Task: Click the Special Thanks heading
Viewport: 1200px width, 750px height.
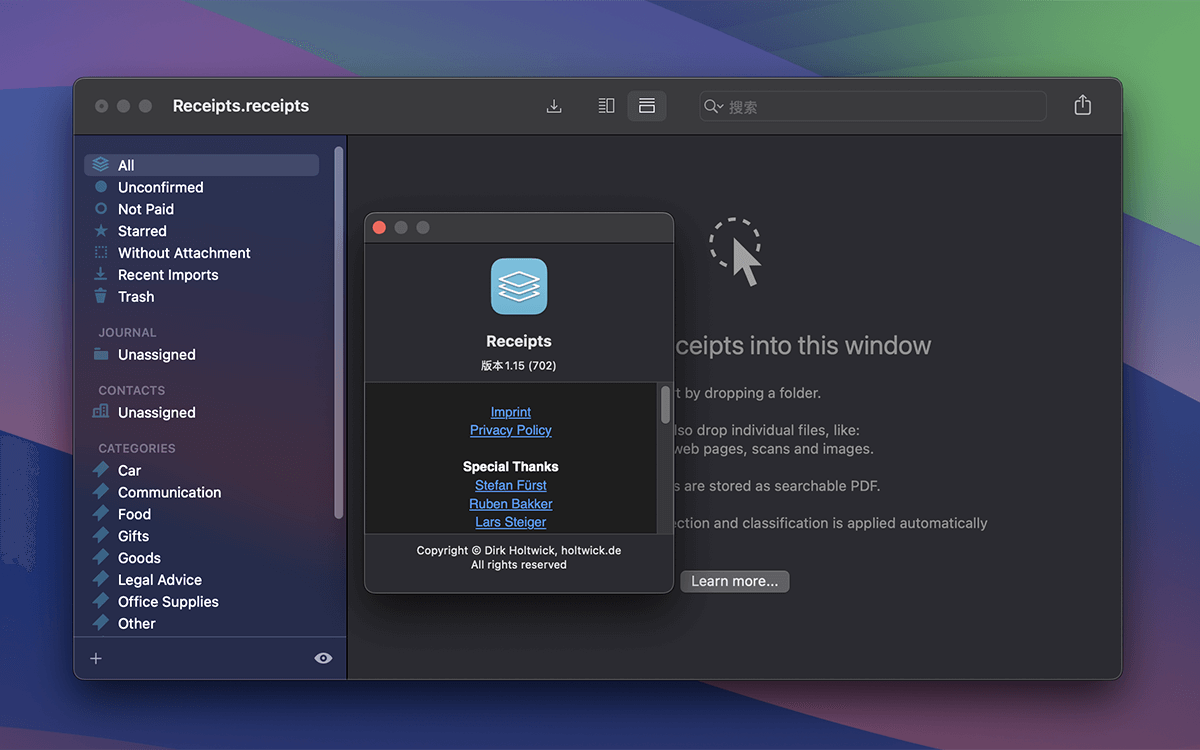Action: [x=511, y=467]
